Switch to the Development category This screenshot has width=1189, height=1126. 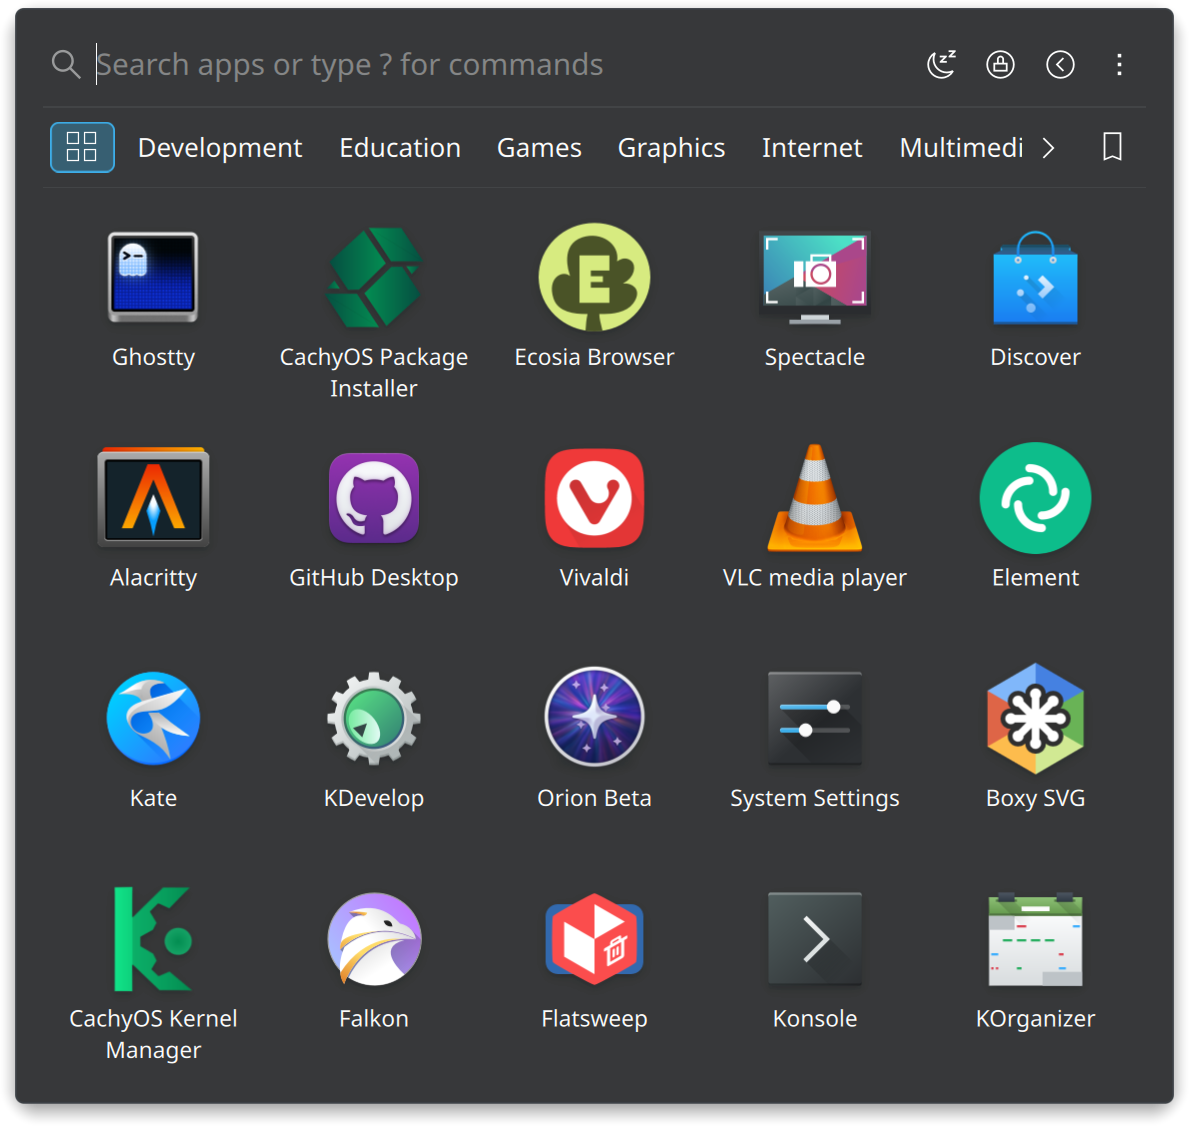point(220,148)
